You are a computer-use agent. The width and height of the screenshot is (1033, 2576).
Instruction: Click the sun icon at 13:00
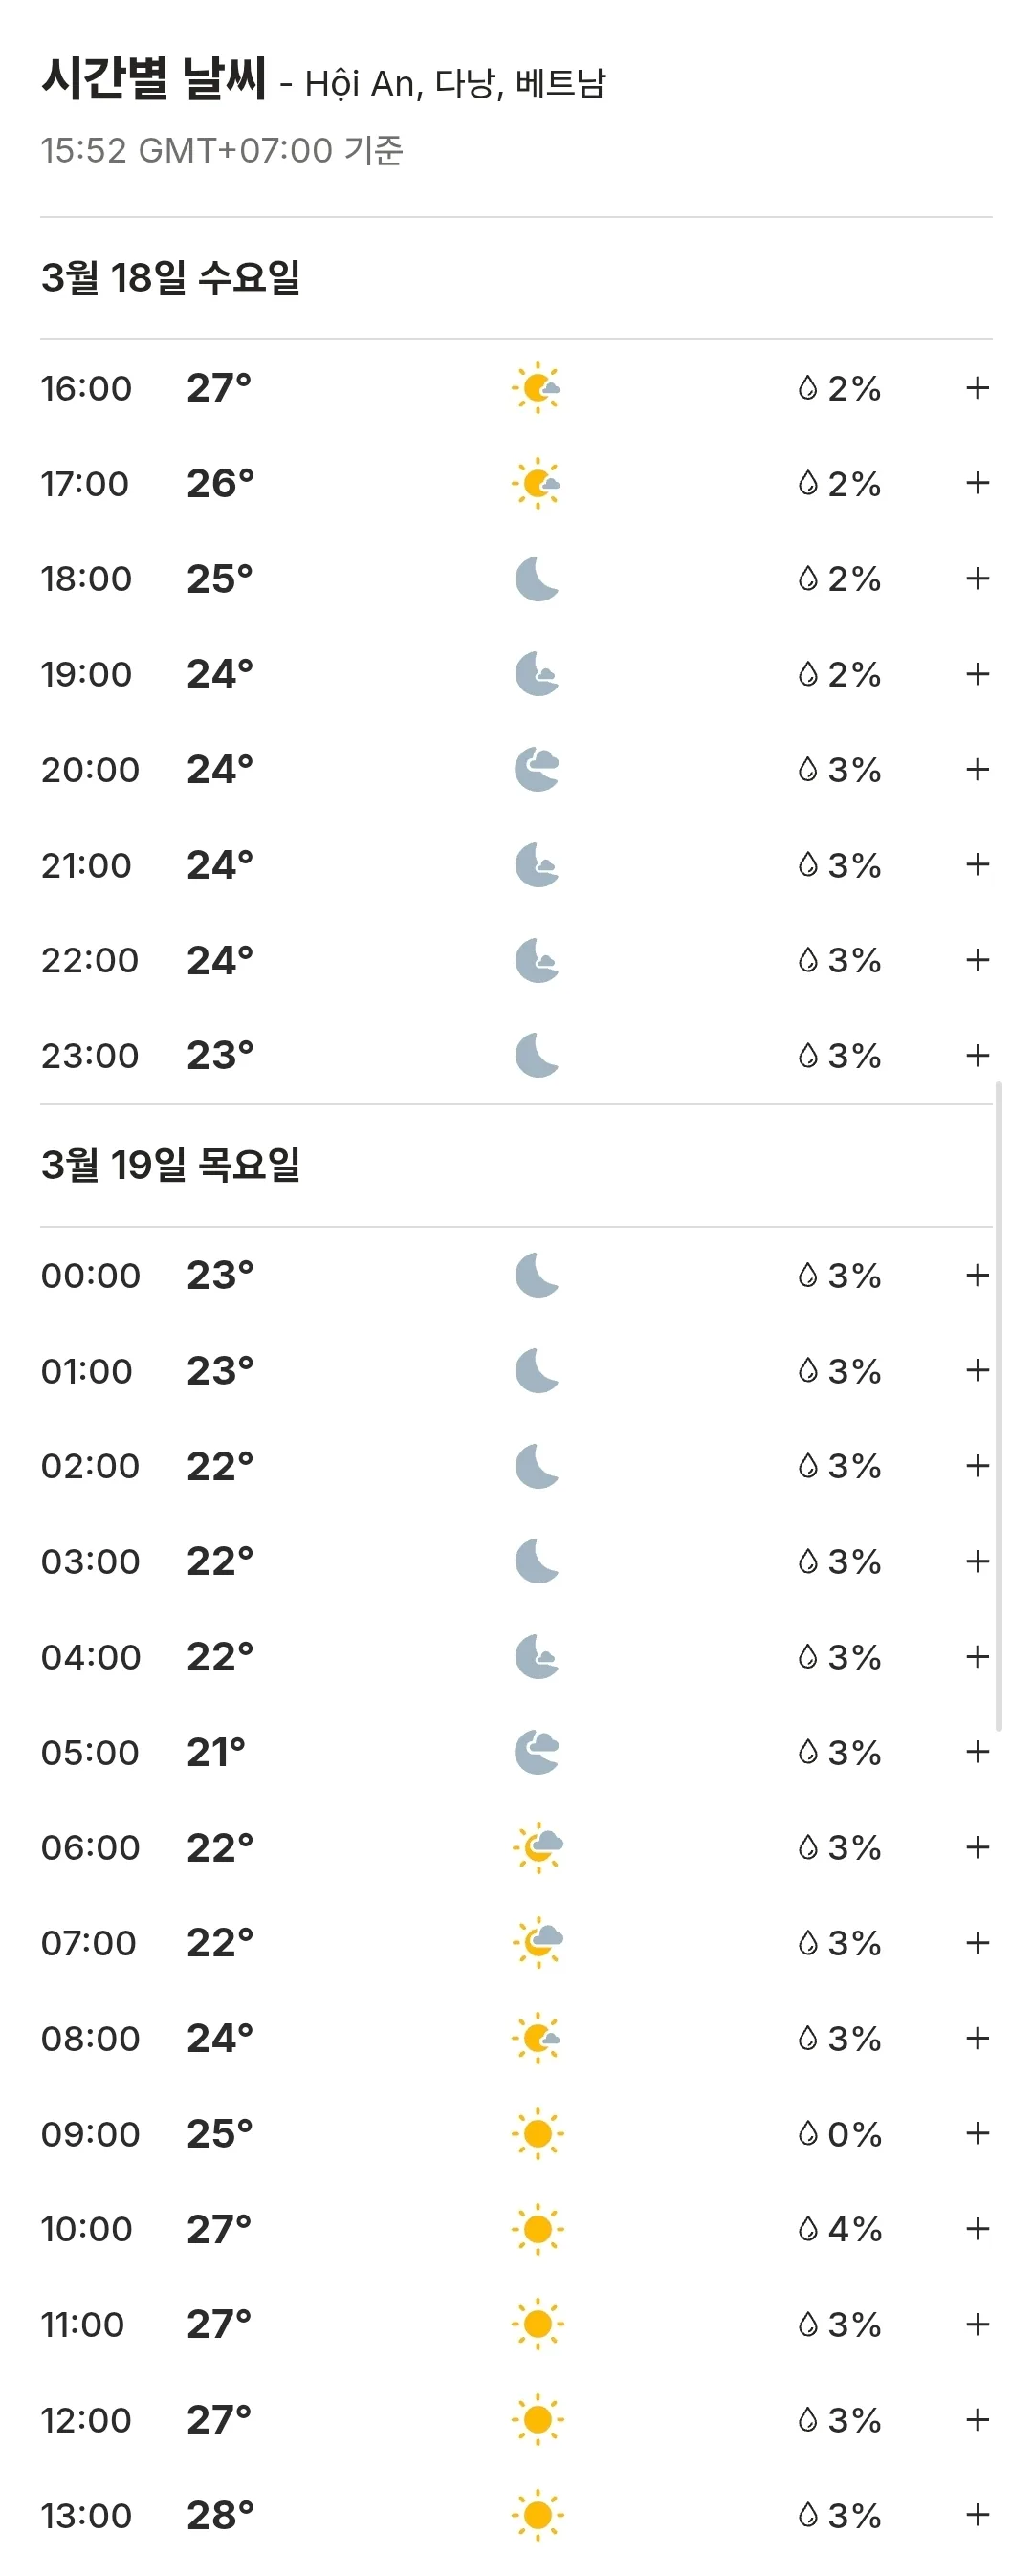click(537, 2515)
